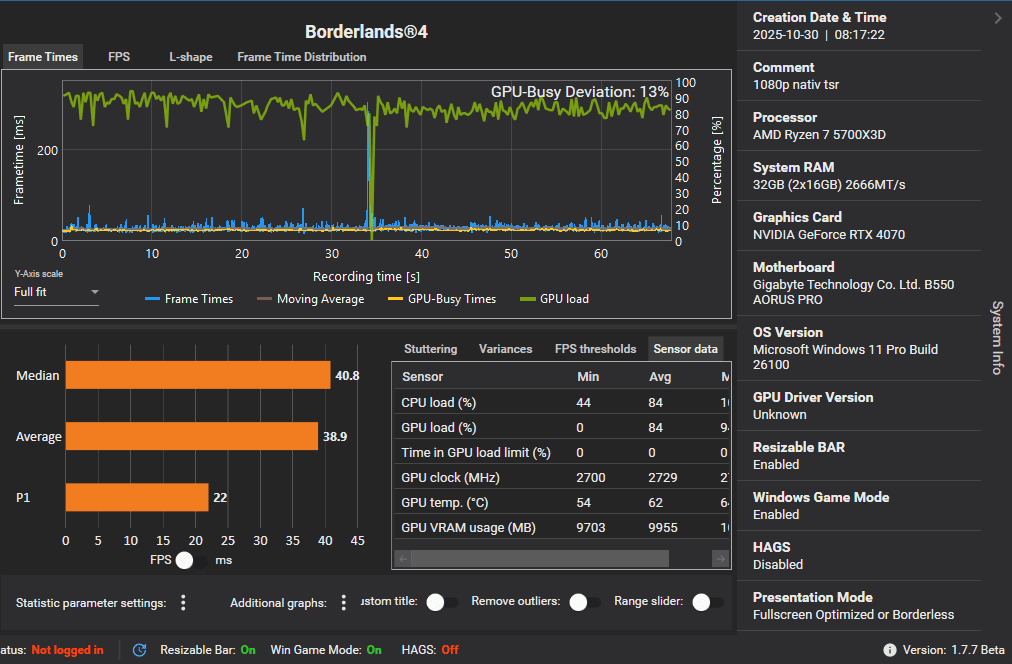Open Additional graphs three-dot menu

pos(343,602)
